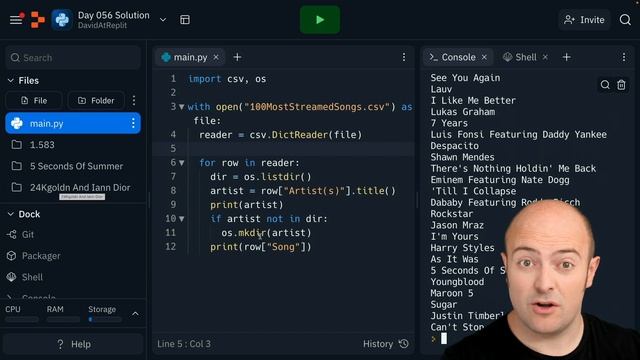Screen dimensions: 640x360
Task: Click the DavidAtReplit username text
Action: tap(102, 25)
